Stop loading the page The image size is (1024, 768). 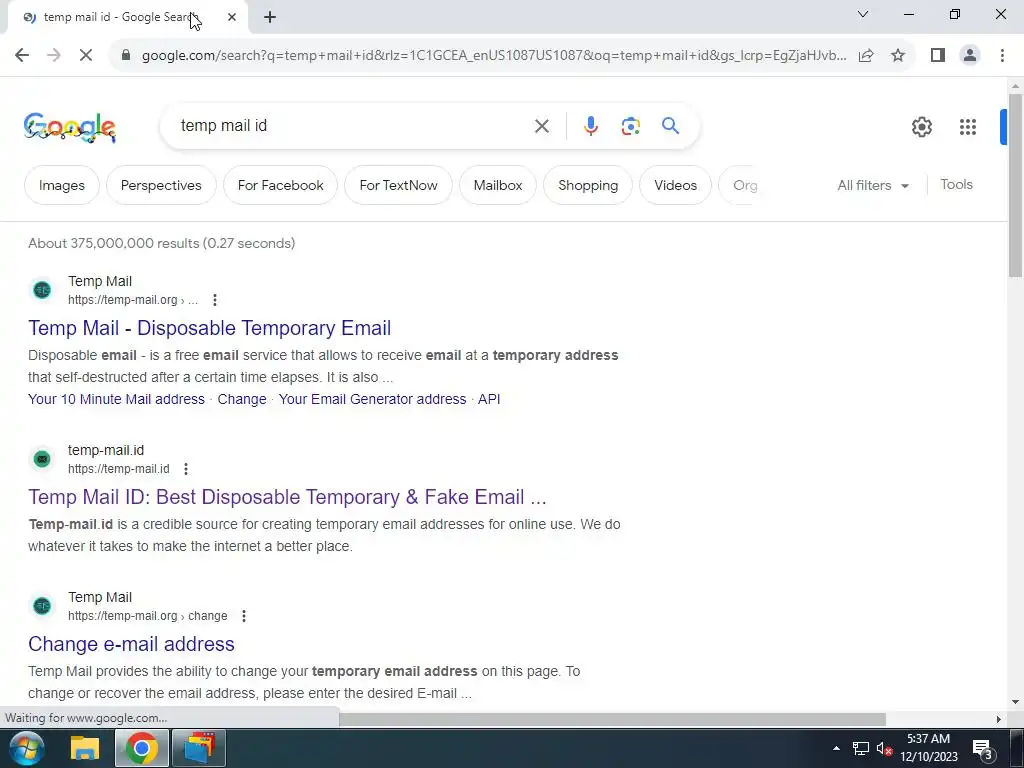86,56
